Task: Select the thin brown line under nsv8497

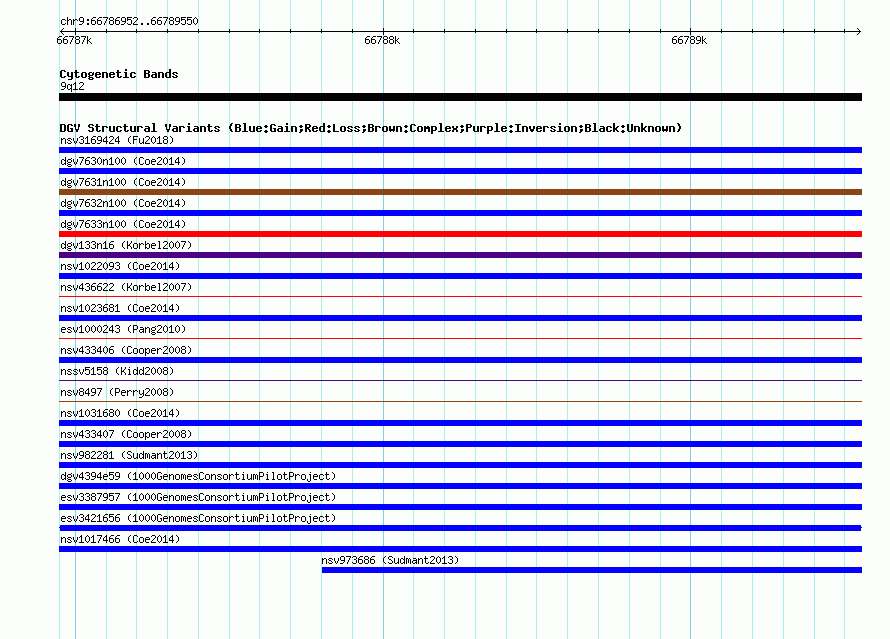Action: tap(460, 401)
